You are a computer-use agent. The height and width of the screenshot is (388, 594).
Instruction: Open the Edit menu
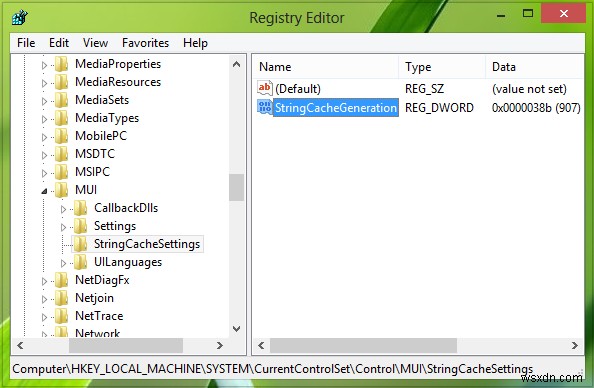point(59,43)
